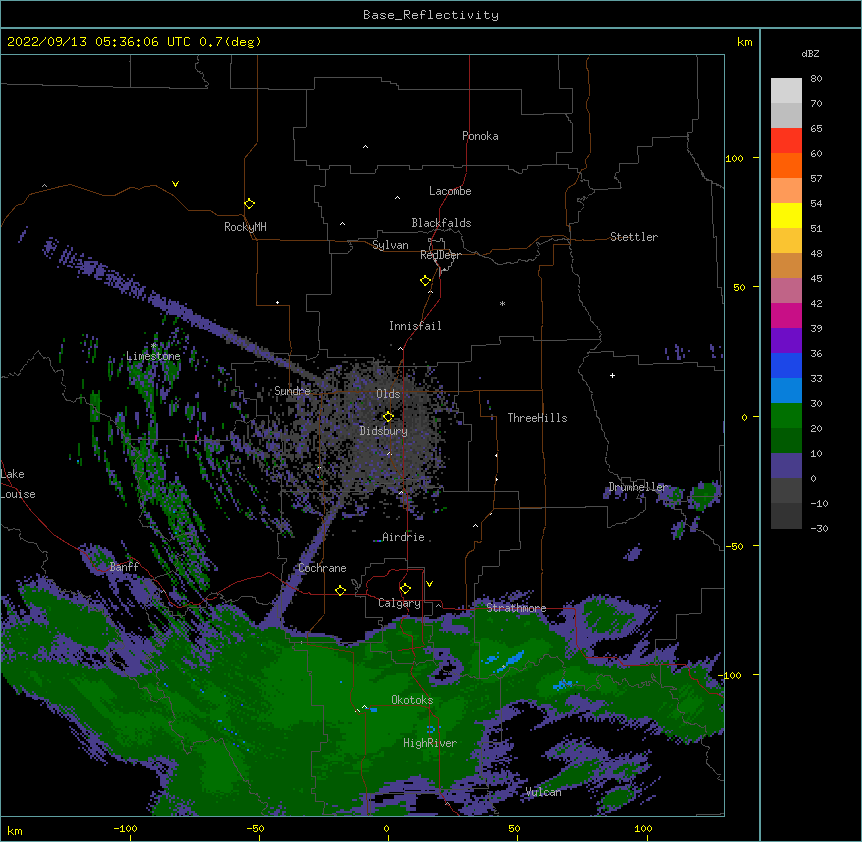Select the Limestone label
862x842 pixels.
point(153,356)
